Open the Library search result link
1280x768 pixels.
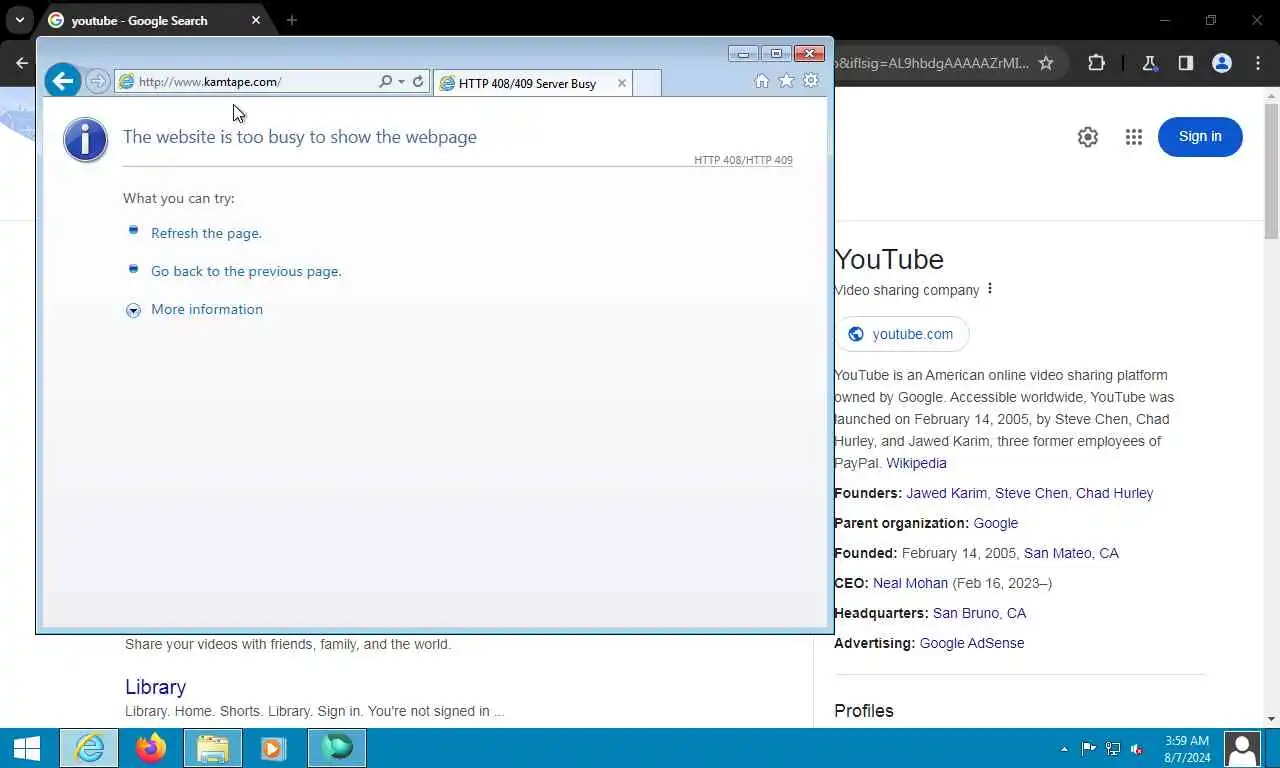155,687
